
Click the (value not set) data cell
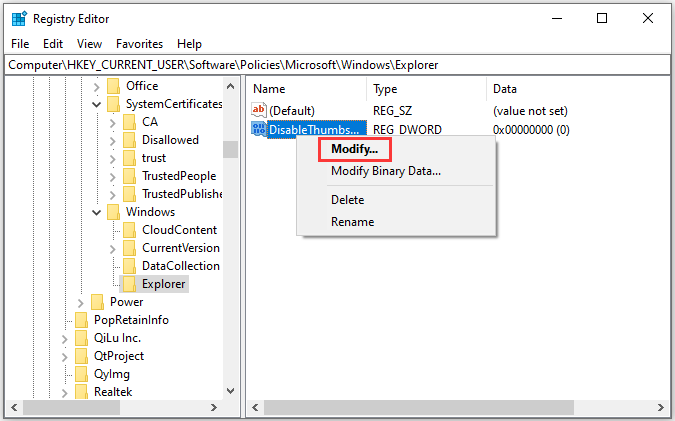pos(530,111)
